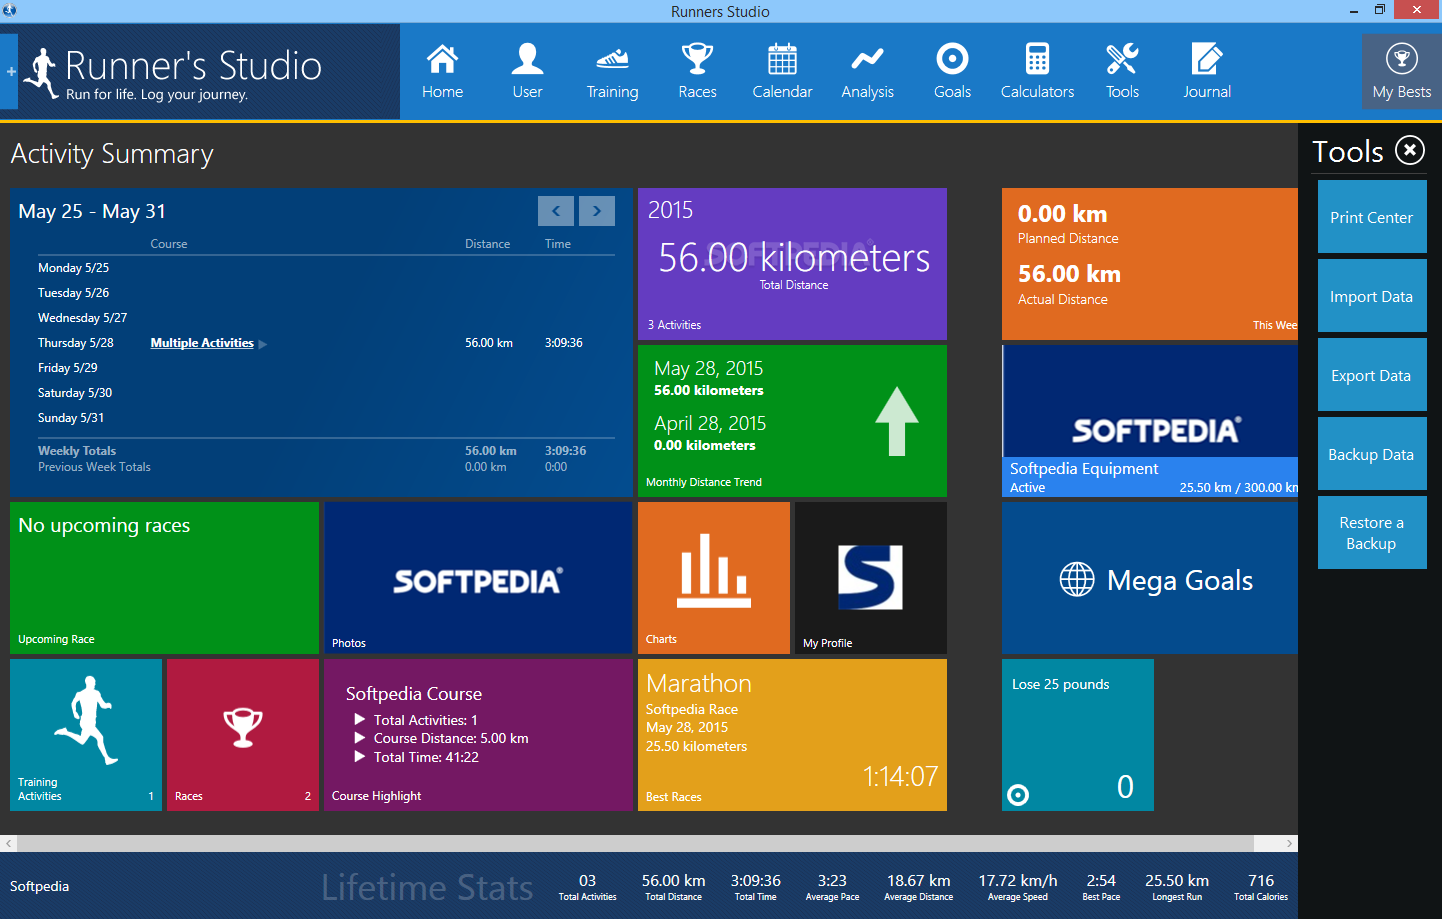Click the 17.72 km/h Average Speed stat
1442x919 pixels.
(1018, 887)
